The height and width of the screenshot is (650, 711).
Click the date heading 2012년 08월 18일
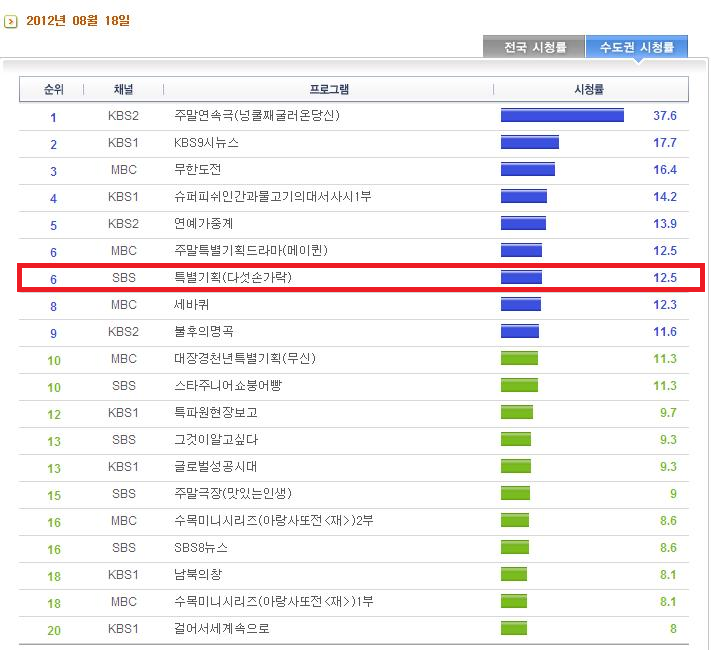click(78, 21)
